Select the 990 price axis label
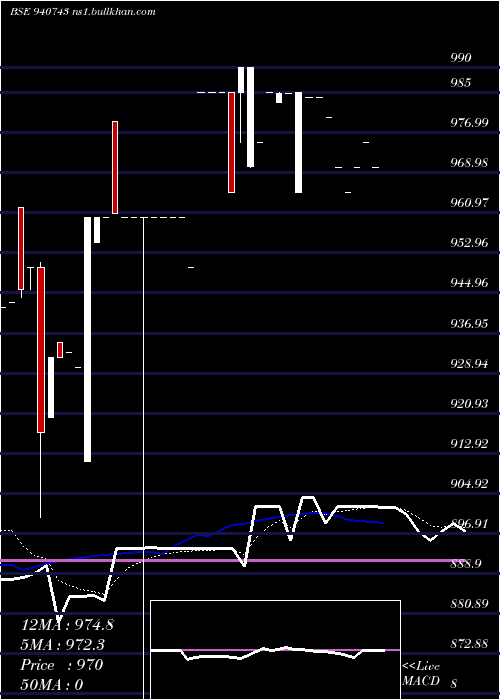 (x=461, y=58)
